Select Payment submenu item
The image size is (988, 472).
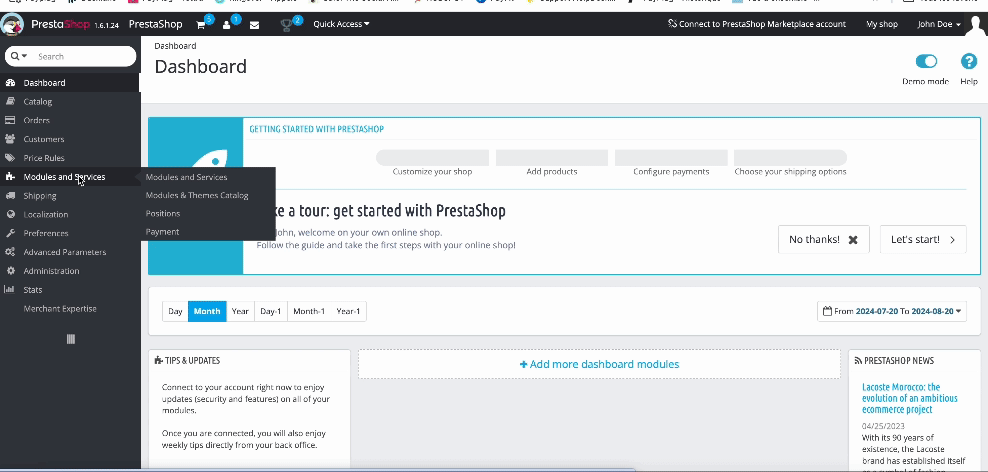(163, 232)
